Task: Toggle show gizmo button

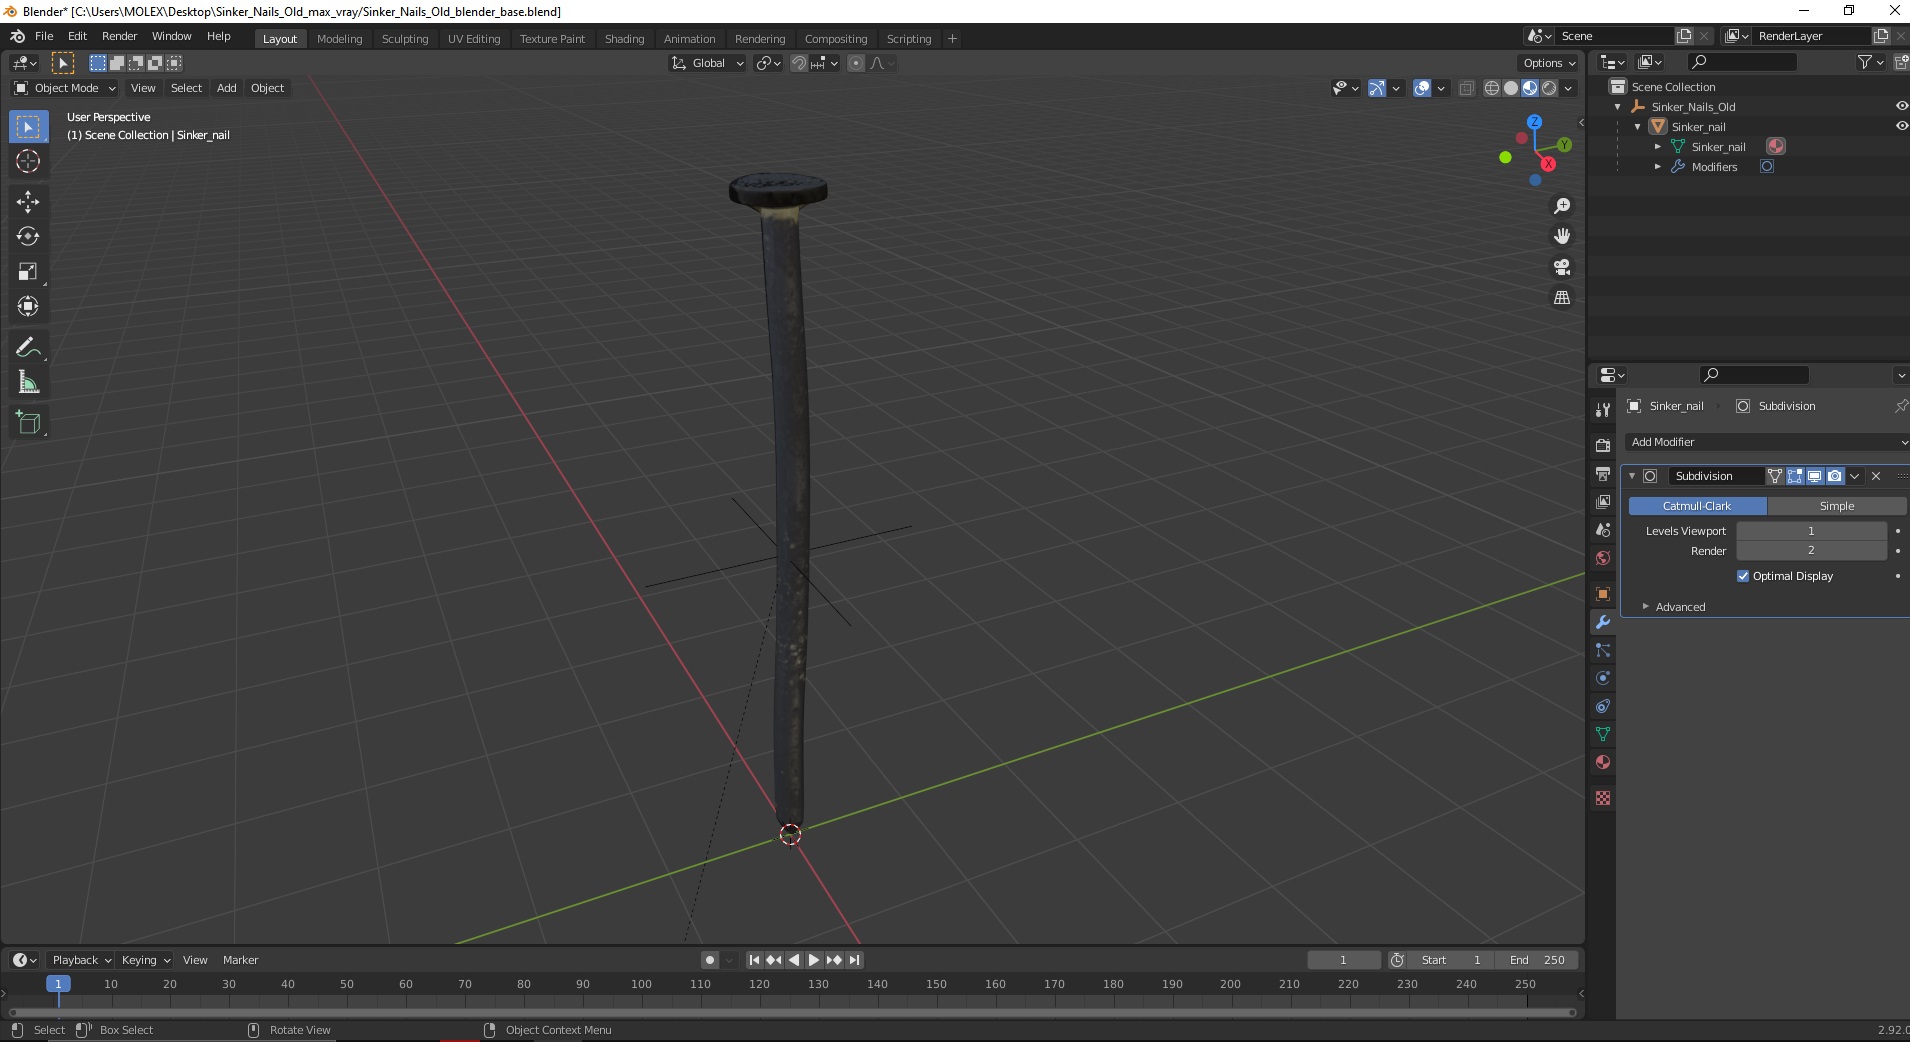Action: tap(1377, 88)
